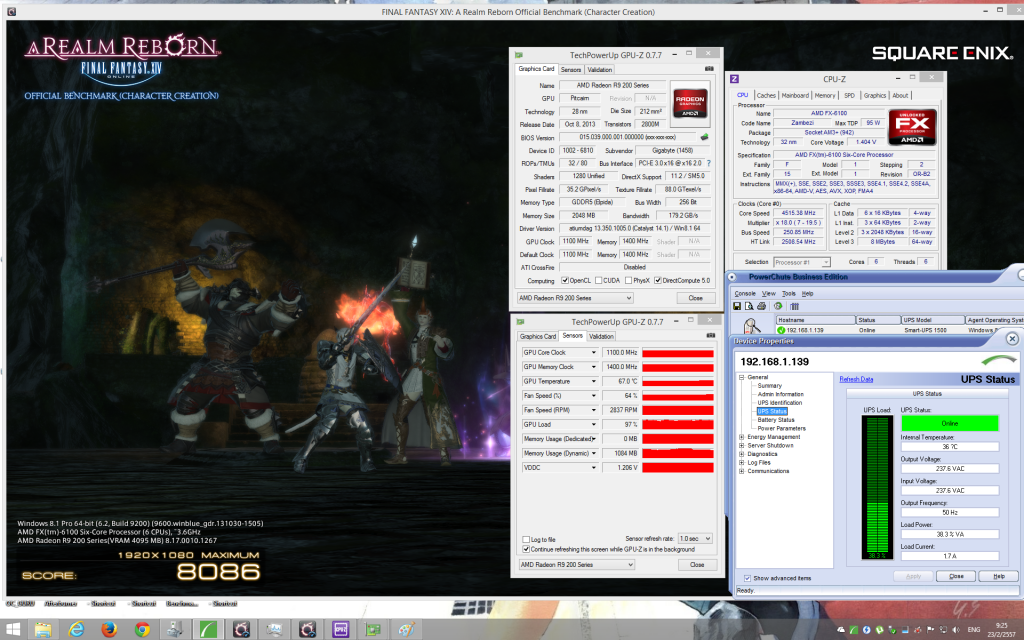The height and width of the screenshot is (640, 1024).
Task: Open the GPU Load sensor dropdown arrow
Action: point(594,424)
